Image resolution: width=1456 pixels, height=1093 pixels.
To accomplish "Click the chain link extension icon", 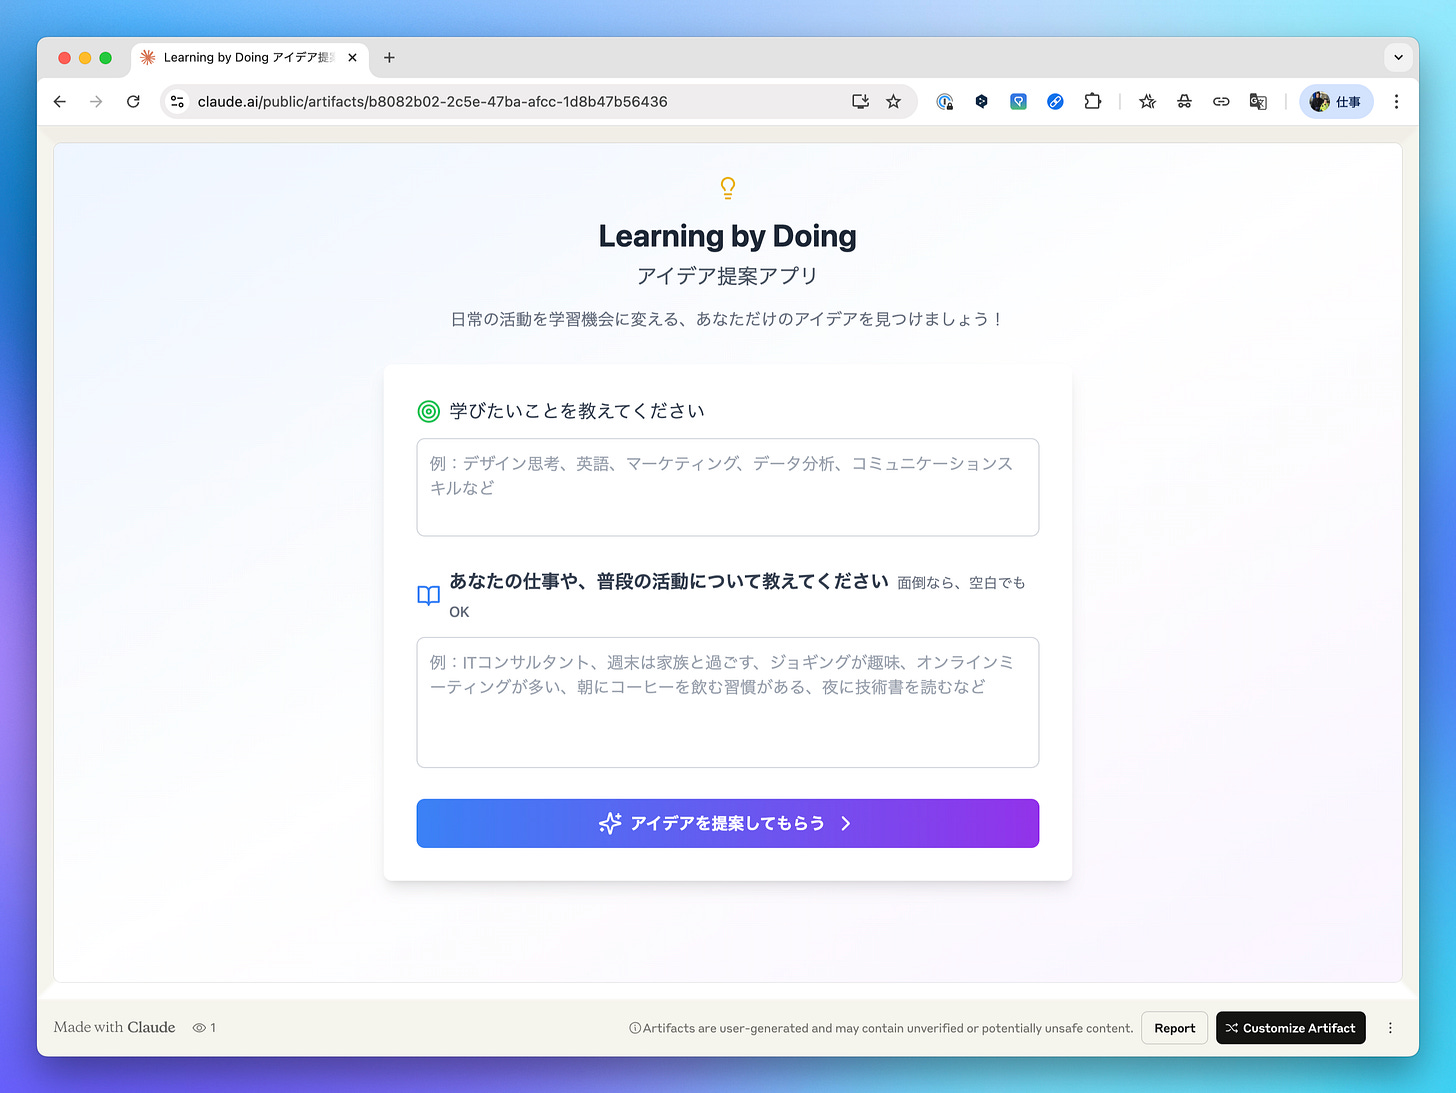I will click(x=1221, y=101).
